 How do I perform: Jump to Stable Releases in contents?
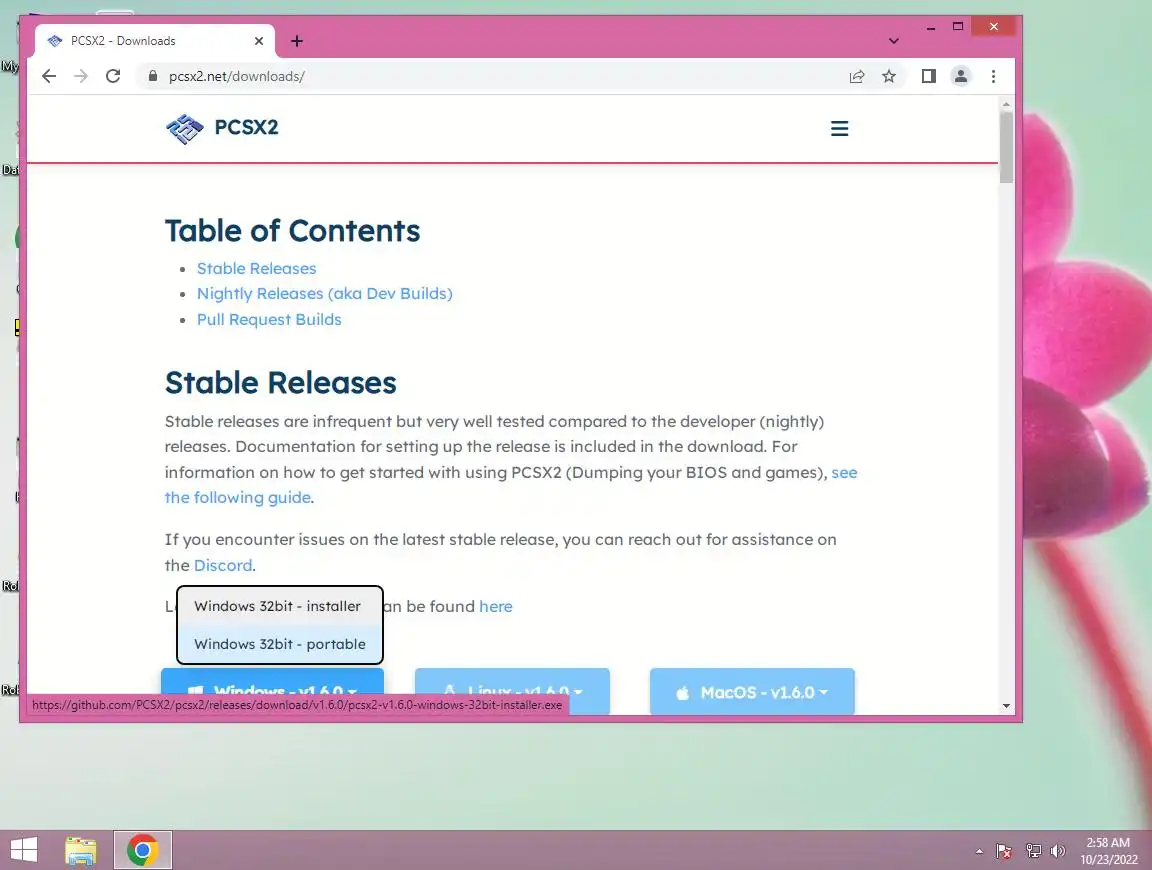(256, 268)
